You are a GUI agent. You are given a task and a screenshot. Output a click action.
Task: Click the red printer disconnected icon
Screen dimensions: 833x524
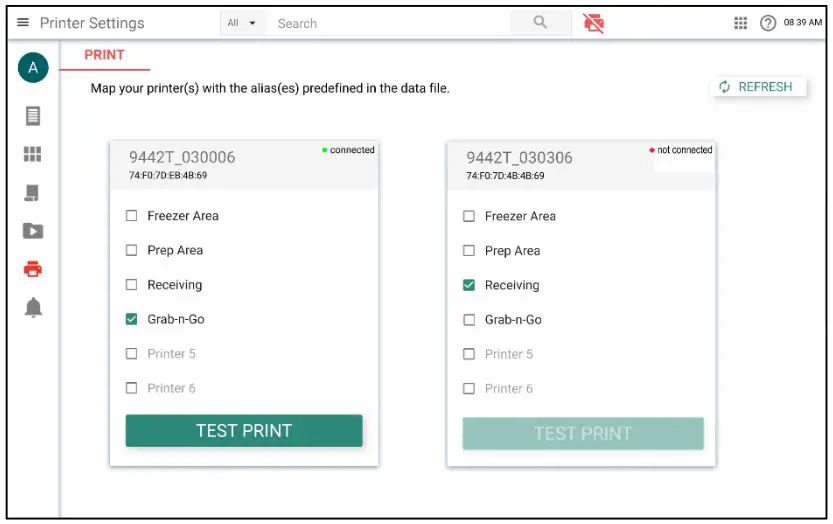[594, 23]
